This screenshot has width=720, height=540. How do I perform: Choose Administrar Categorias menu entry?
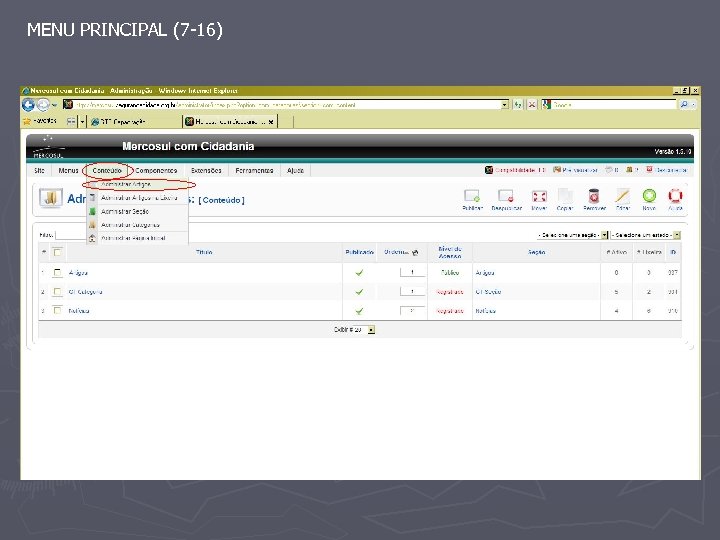137,225
